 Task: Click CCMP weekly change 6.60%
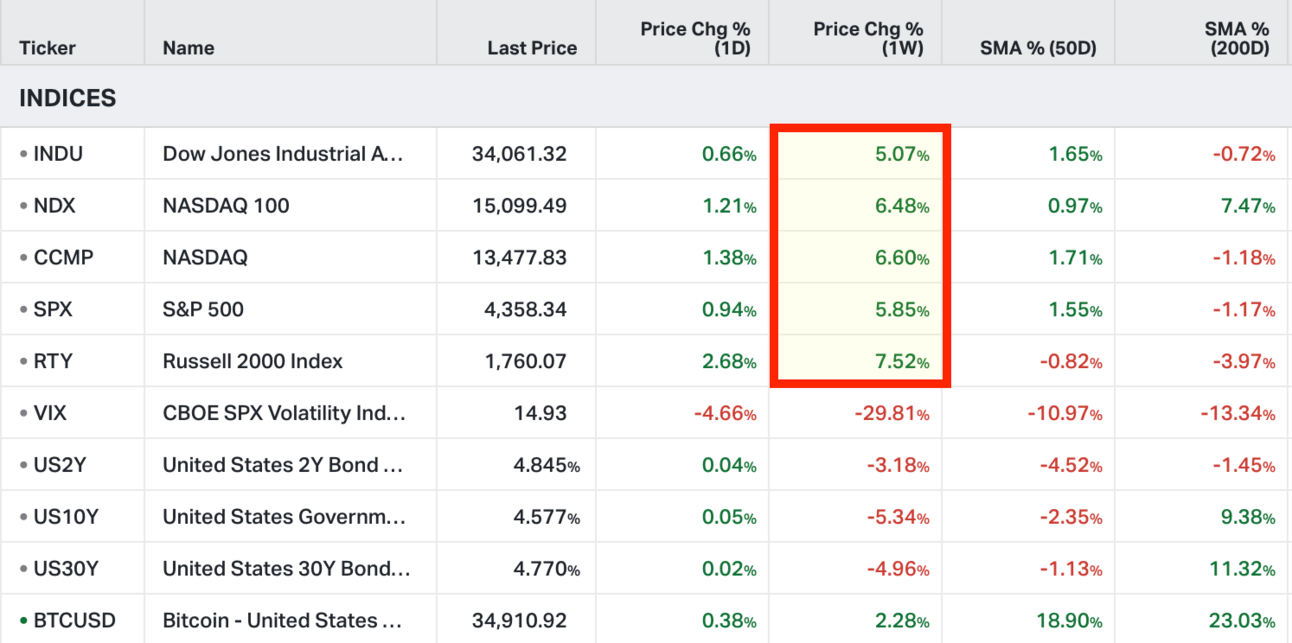click(902, 258)
